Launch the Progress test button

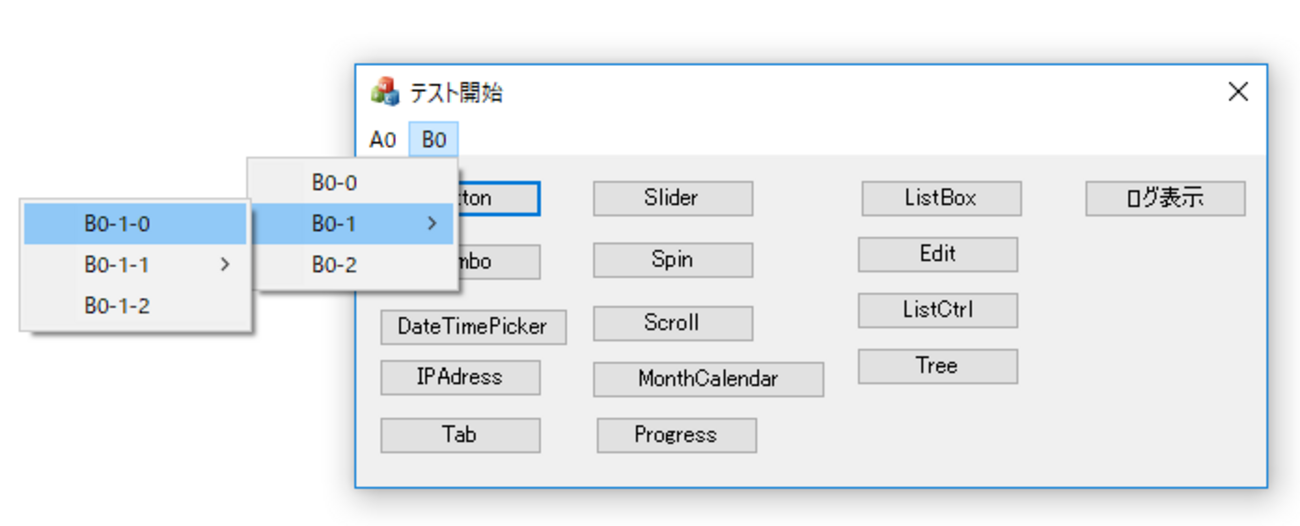(676, 435)
